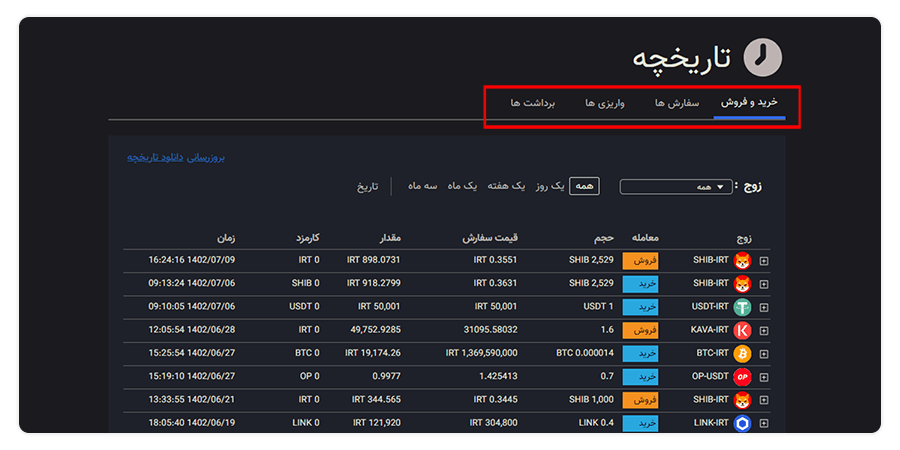Image resolution: width=900 pixels, height=450 pixels.
Task: Click the orange فروش badge in KAVA-IRT row
Action: click(x=640, y=330)
